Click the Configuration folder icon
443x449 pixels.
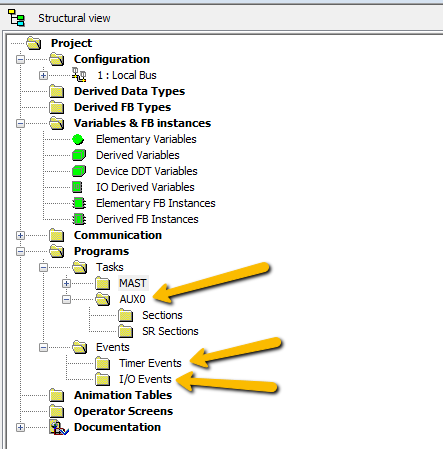[x=57, y=59]
